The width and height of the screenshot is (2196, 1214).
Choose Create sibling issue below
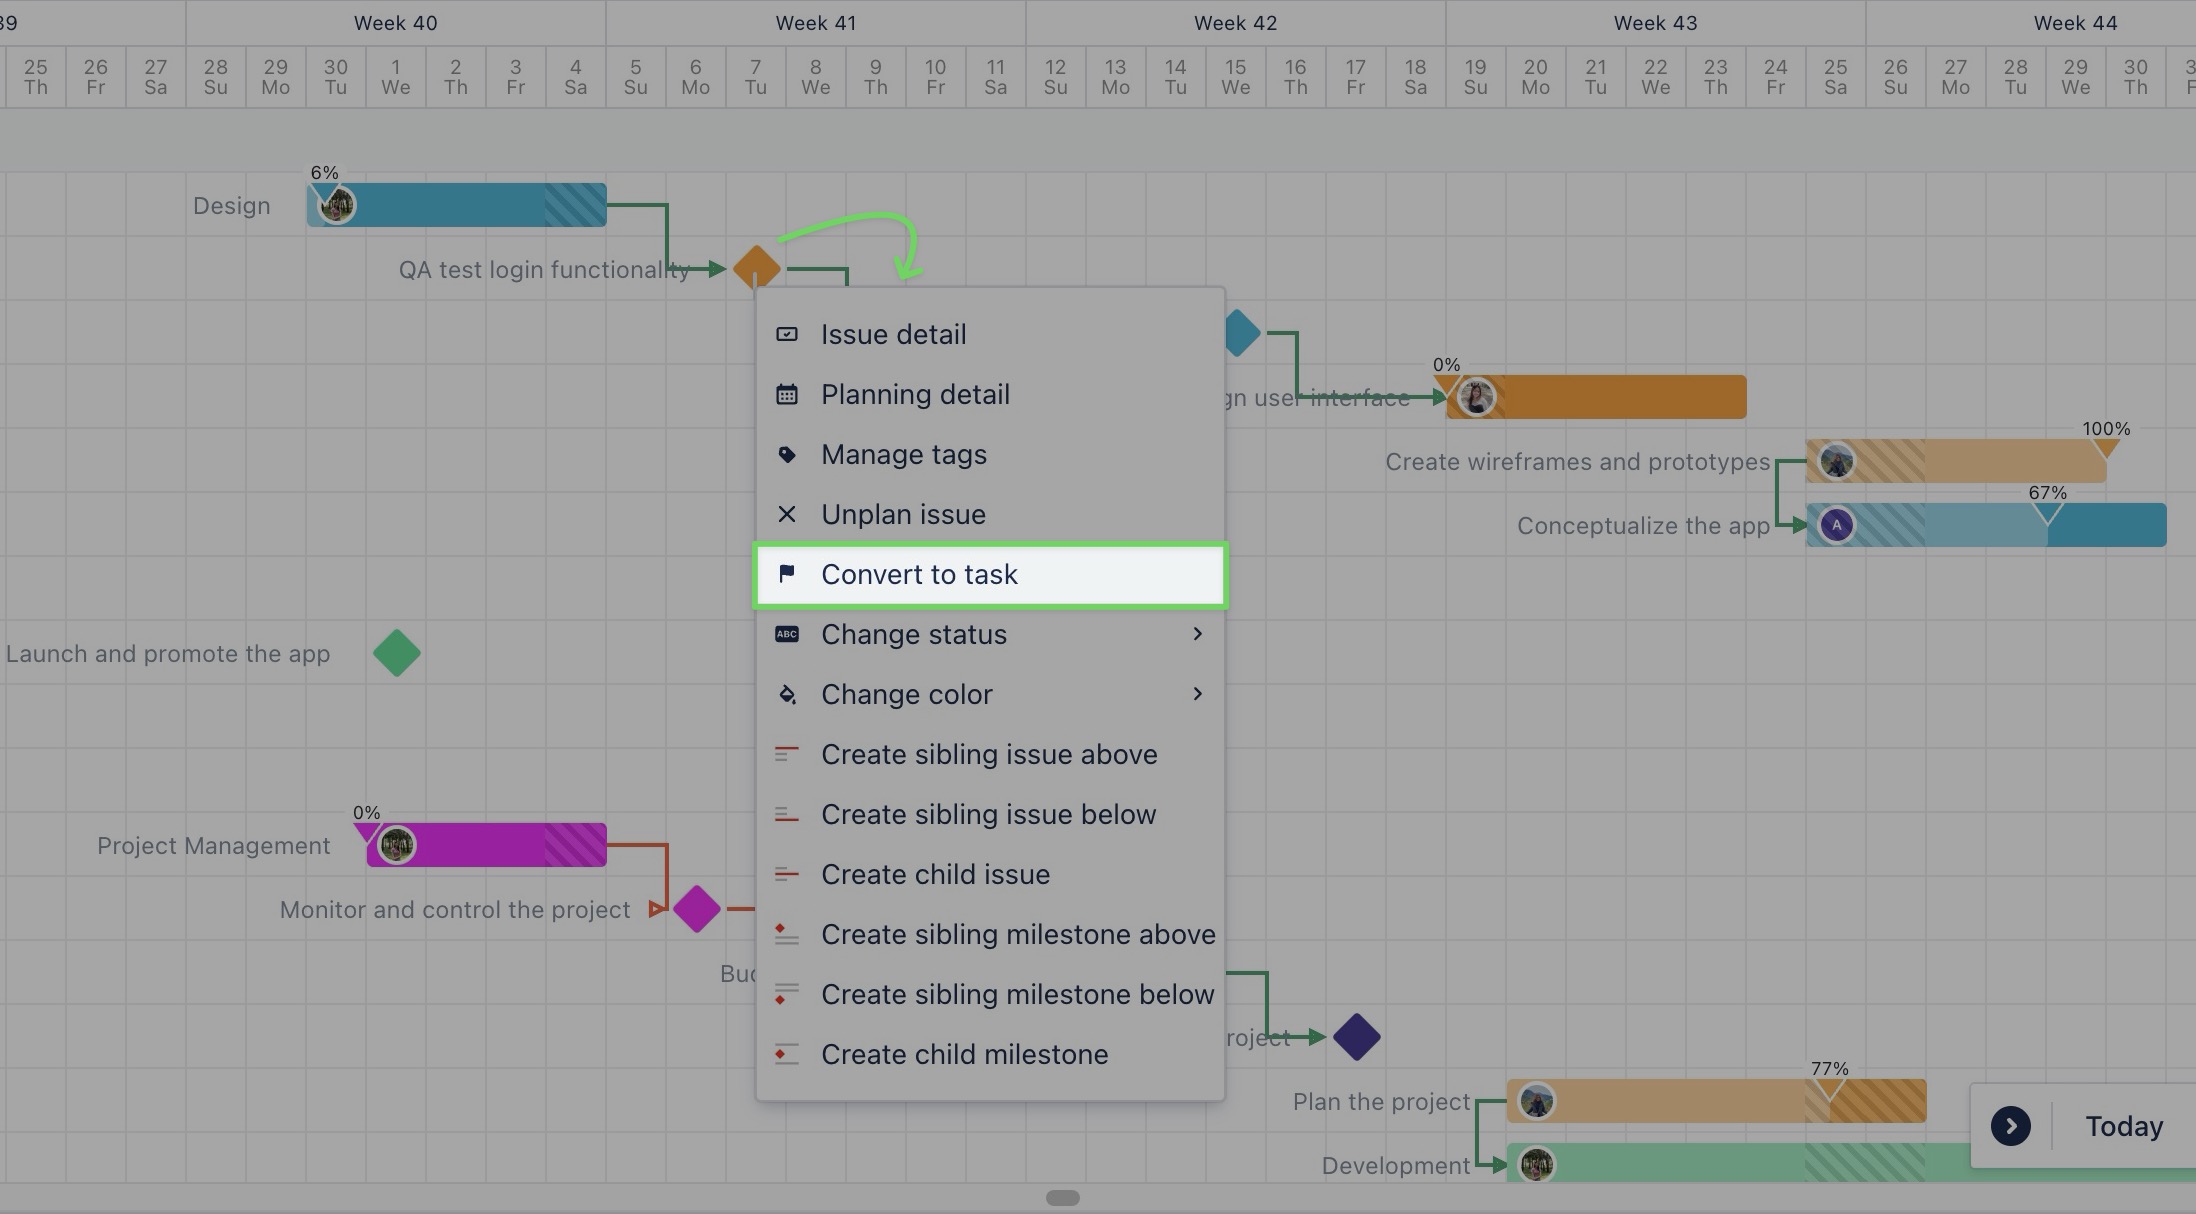point(988,814)
